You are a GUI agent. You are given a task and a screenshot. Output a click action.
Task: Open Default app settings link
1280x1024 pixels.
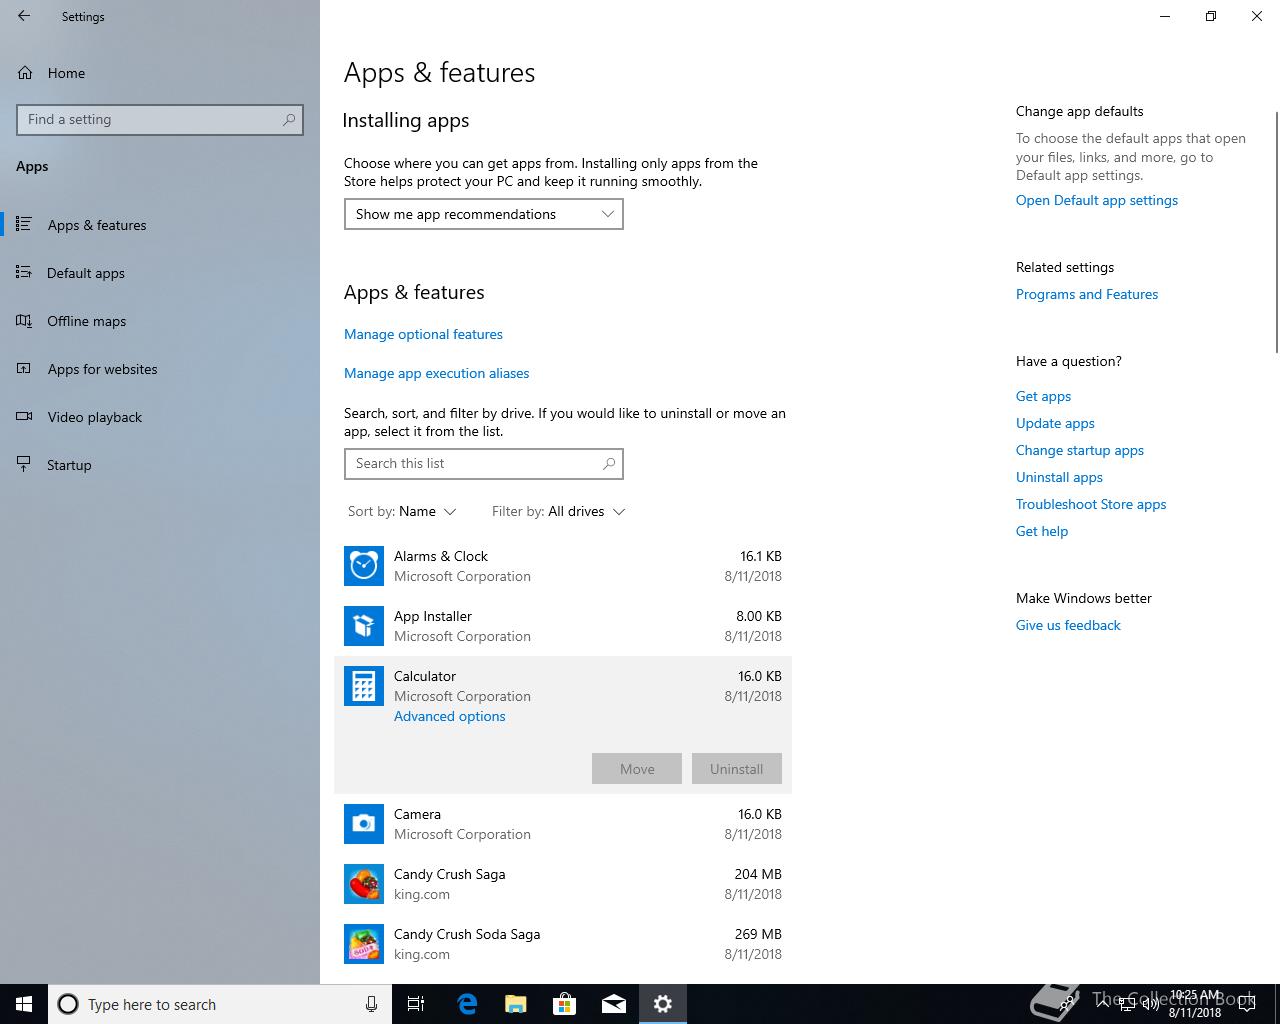click(1097, 200)
